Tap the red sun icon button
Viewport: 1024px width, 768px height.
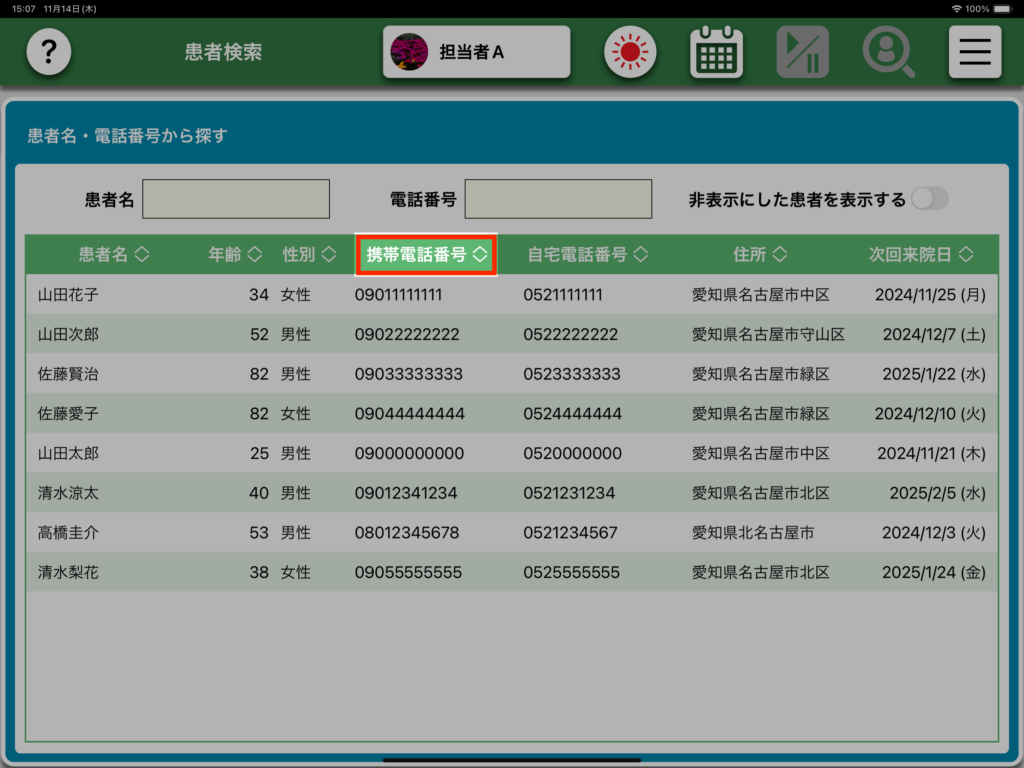(630, 52)
